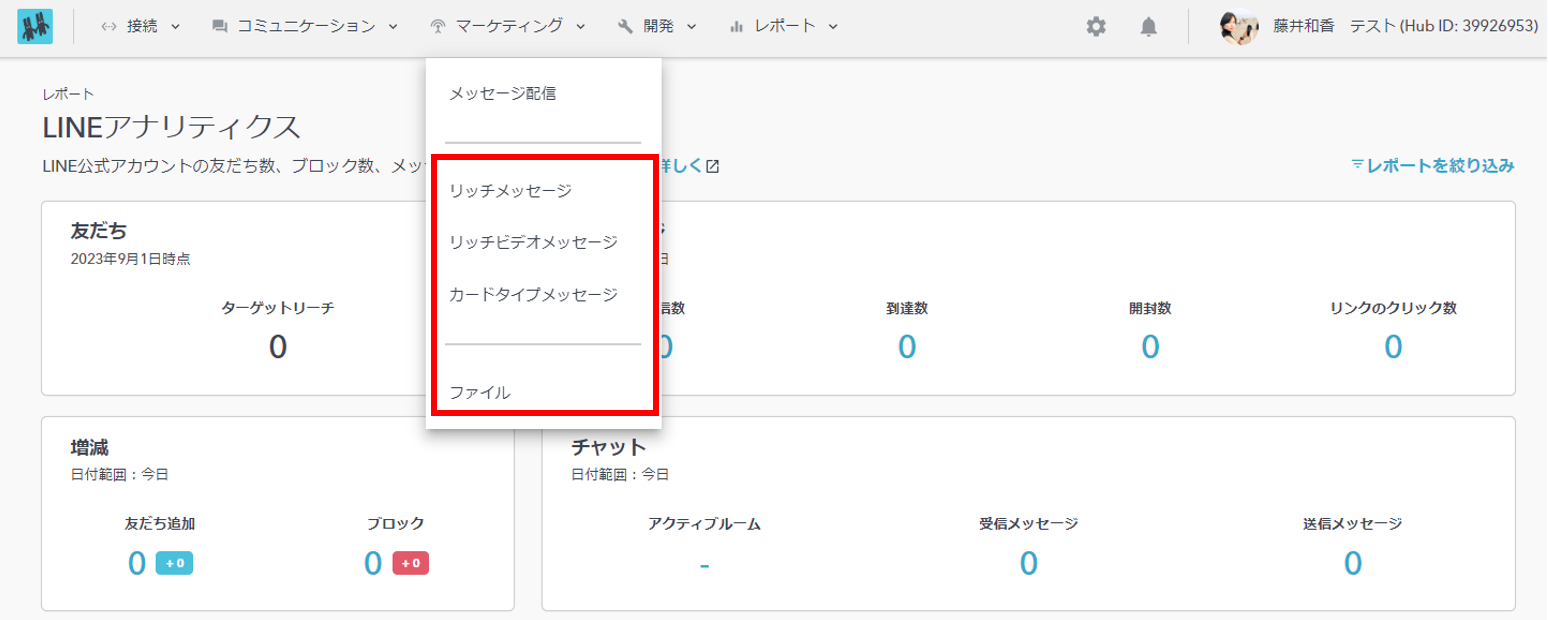Viewport: 1549px width, 620px height.
Task: Expand the 接続 dropdown menu
Action: [141, 27]
